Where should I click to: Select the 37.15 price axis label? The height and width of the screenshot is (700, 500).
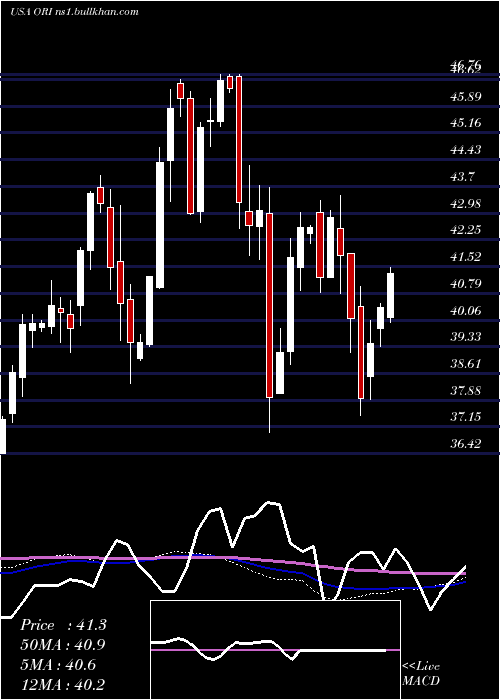pos(466,417)
